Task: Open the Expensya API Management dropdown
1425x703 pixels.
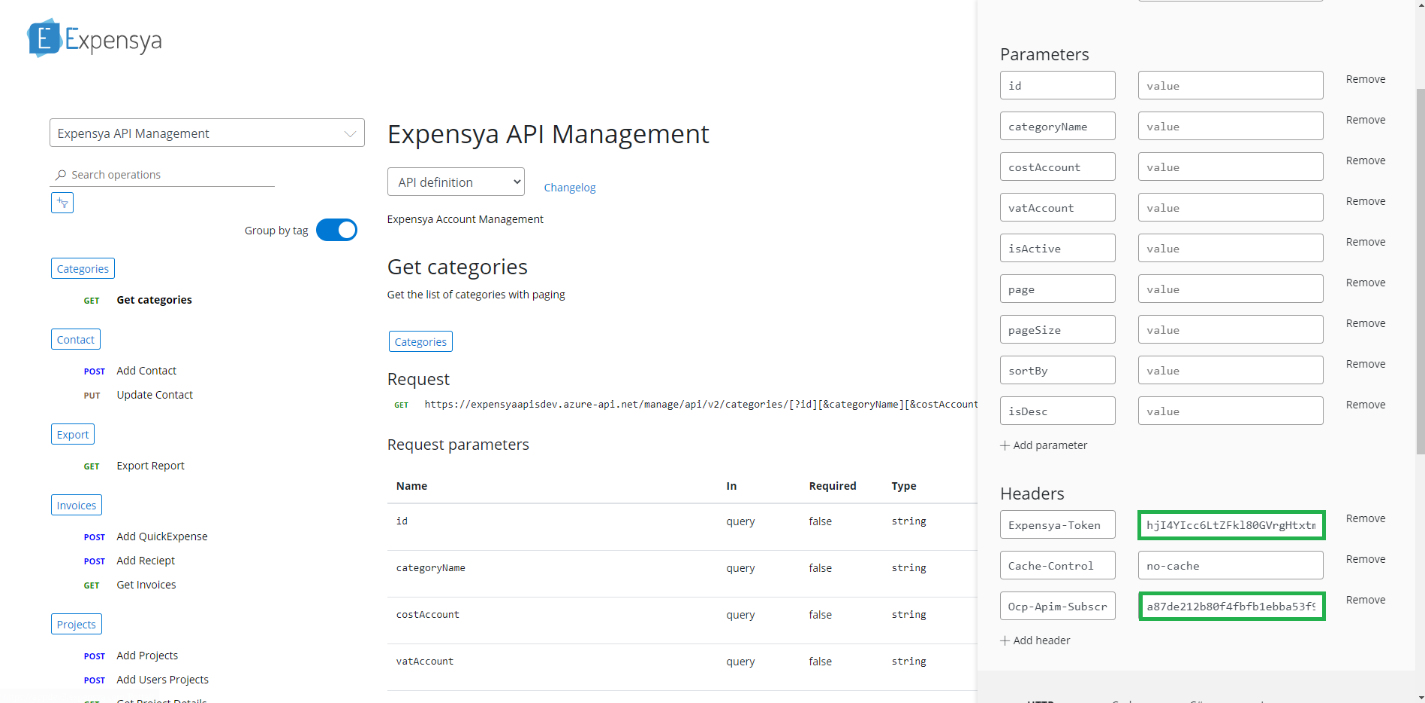Action: (207, 133)
